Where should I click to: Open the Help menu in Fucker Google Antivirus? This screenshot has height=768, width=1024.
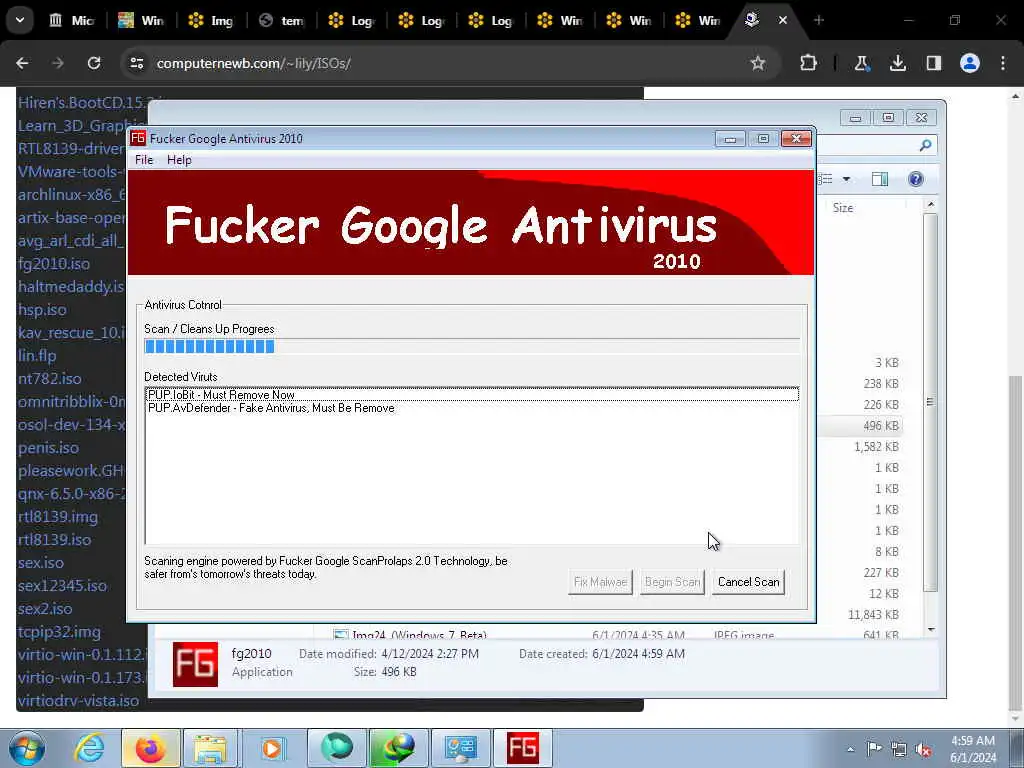[179, 160]
